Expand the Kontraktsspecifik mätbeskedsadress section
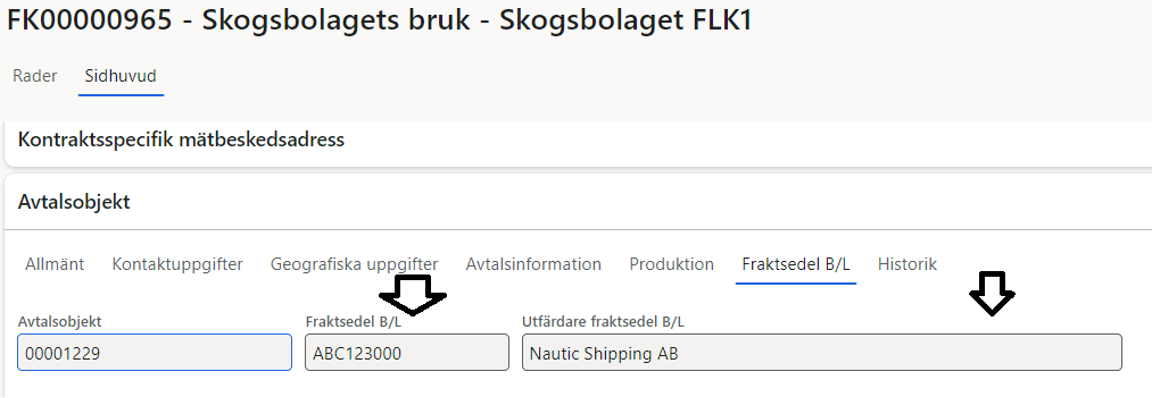The width and height of the screenshot is (1152, 398). [x=181, y=140]
